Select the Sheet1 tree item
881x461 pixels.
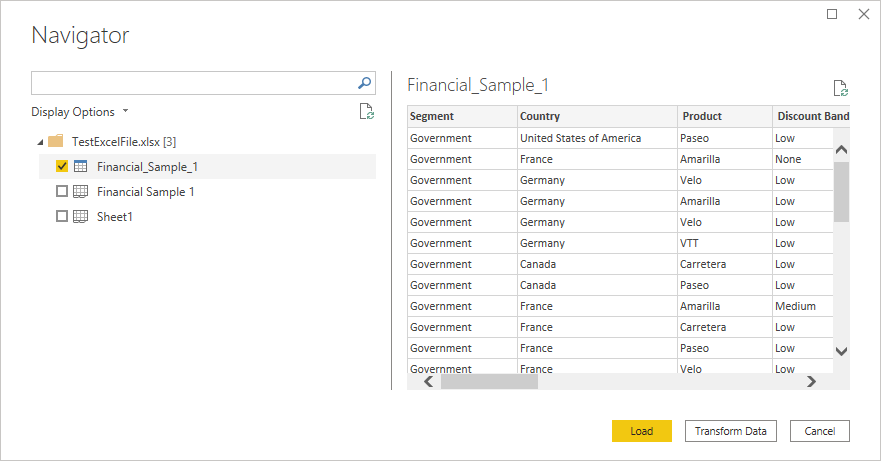coord(114,216)
